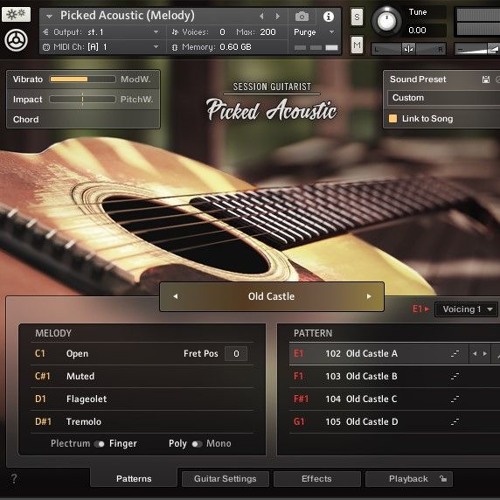Screen dimensions: 500x500
Task: Click the voices icon beside Voices
Action: coord(175,32)
